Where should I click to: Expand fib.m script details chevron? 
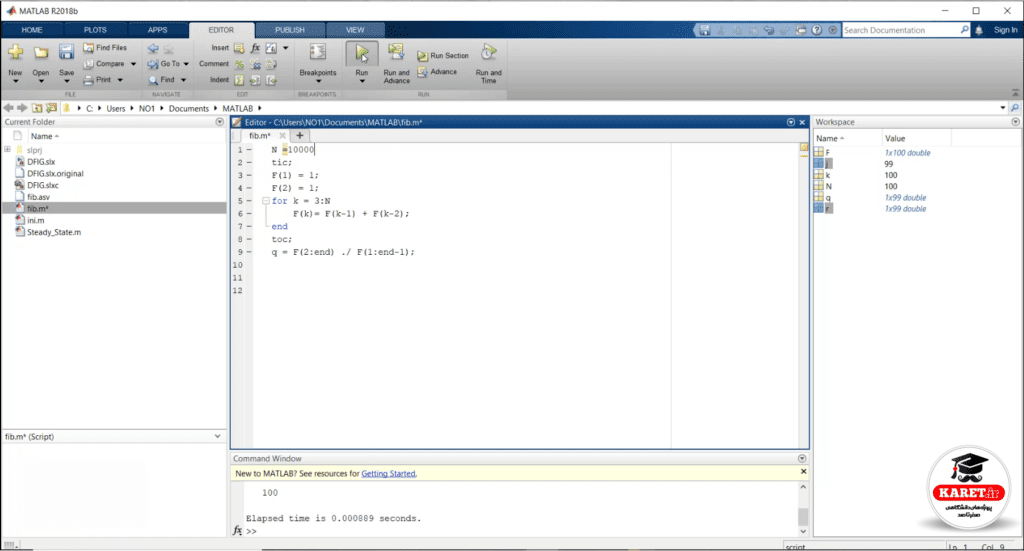coord(217,437)
